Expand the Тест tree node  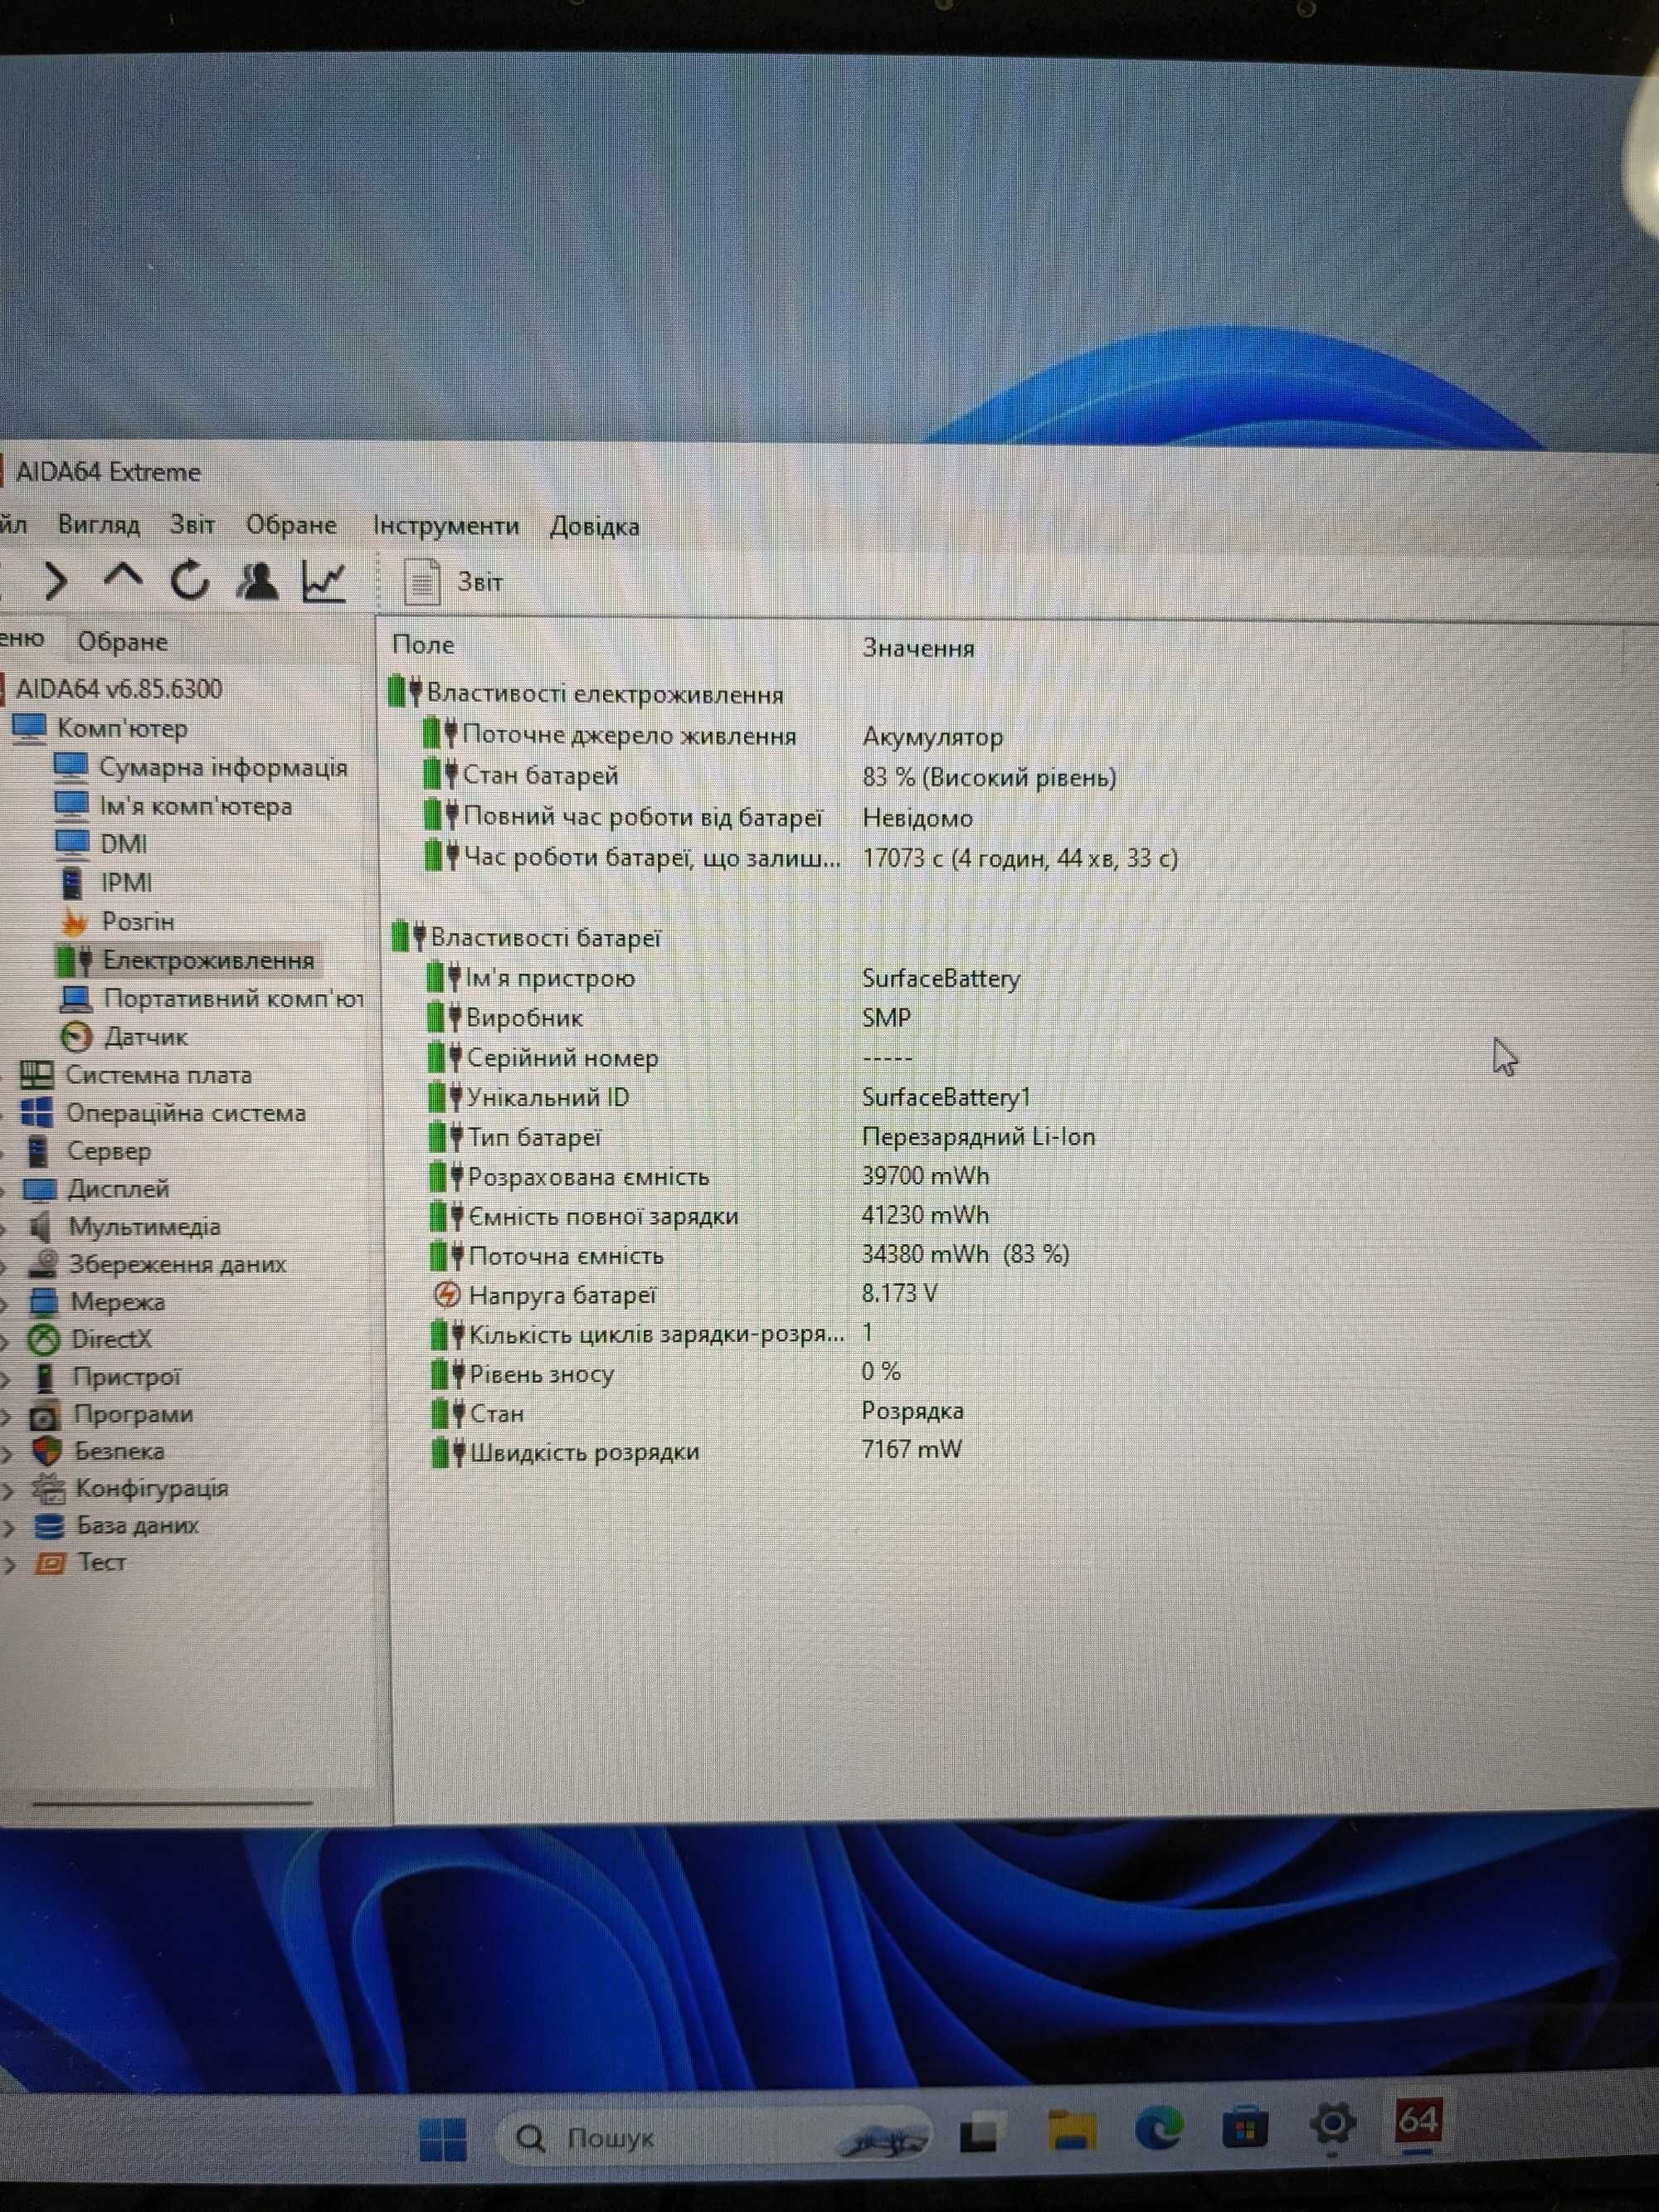point(9,1564)
